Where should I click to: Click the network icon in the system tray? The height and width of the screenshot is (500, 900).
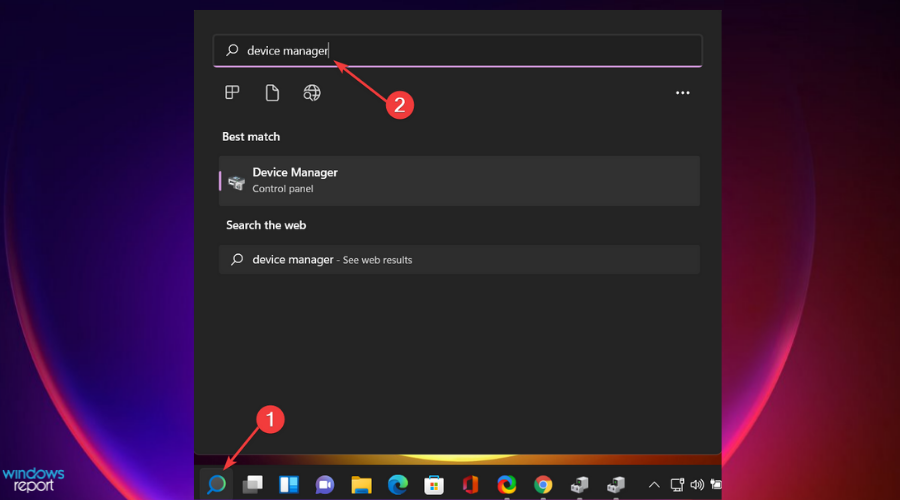click(677, 485)
